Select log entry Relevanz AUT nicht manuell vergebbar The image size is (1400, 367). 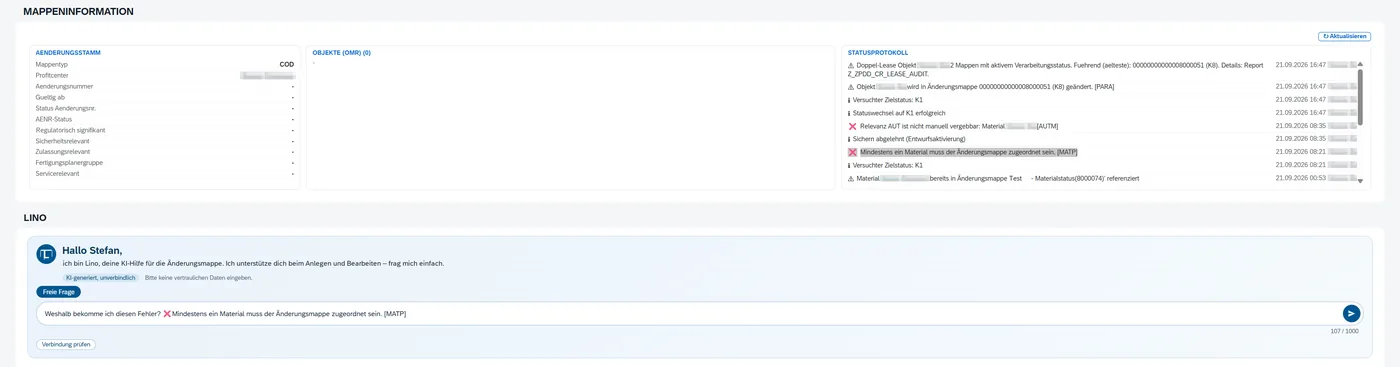tap(958, 126)
